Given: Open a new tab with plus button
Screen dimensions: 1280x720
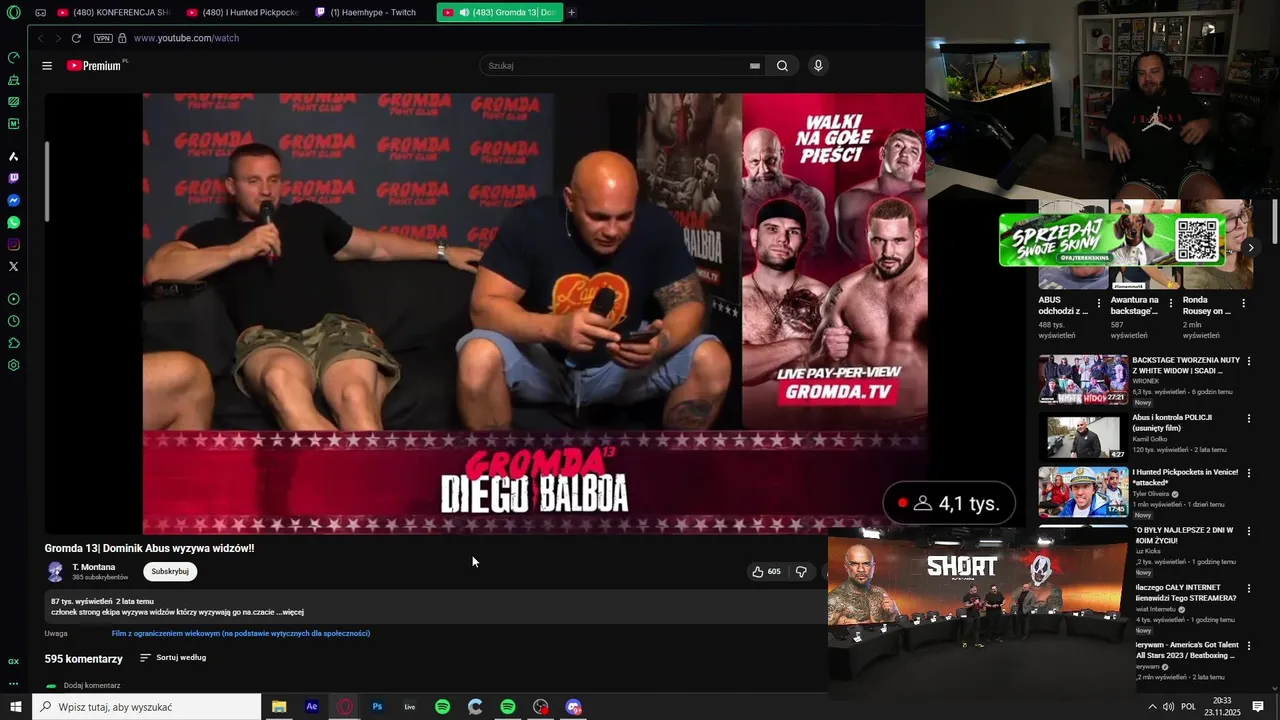Looking at the screenshot, I should tap(571, 13).
